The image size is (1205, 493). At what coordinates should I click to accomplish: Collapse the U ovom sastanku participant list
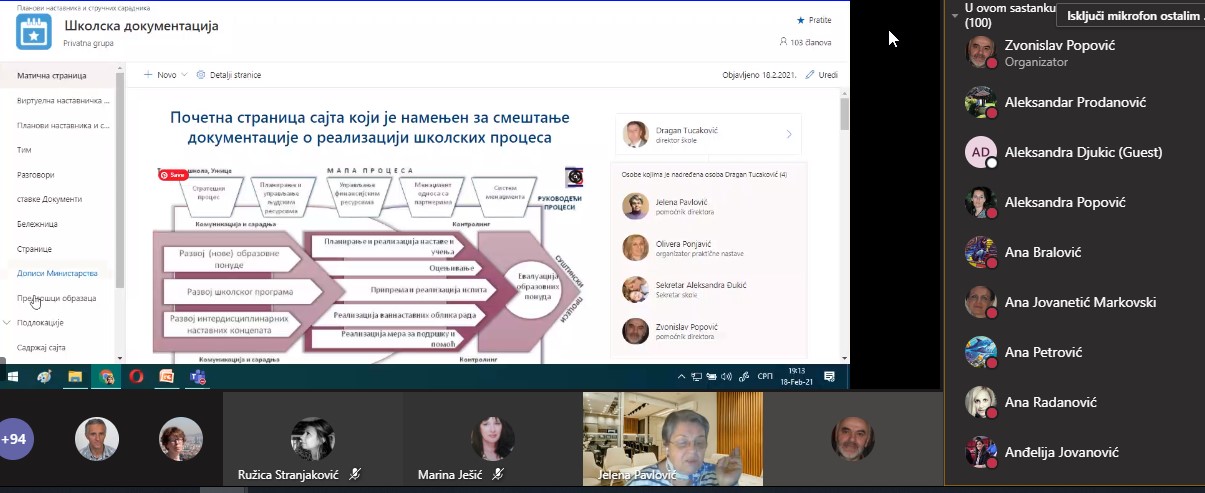click(955, 15)
